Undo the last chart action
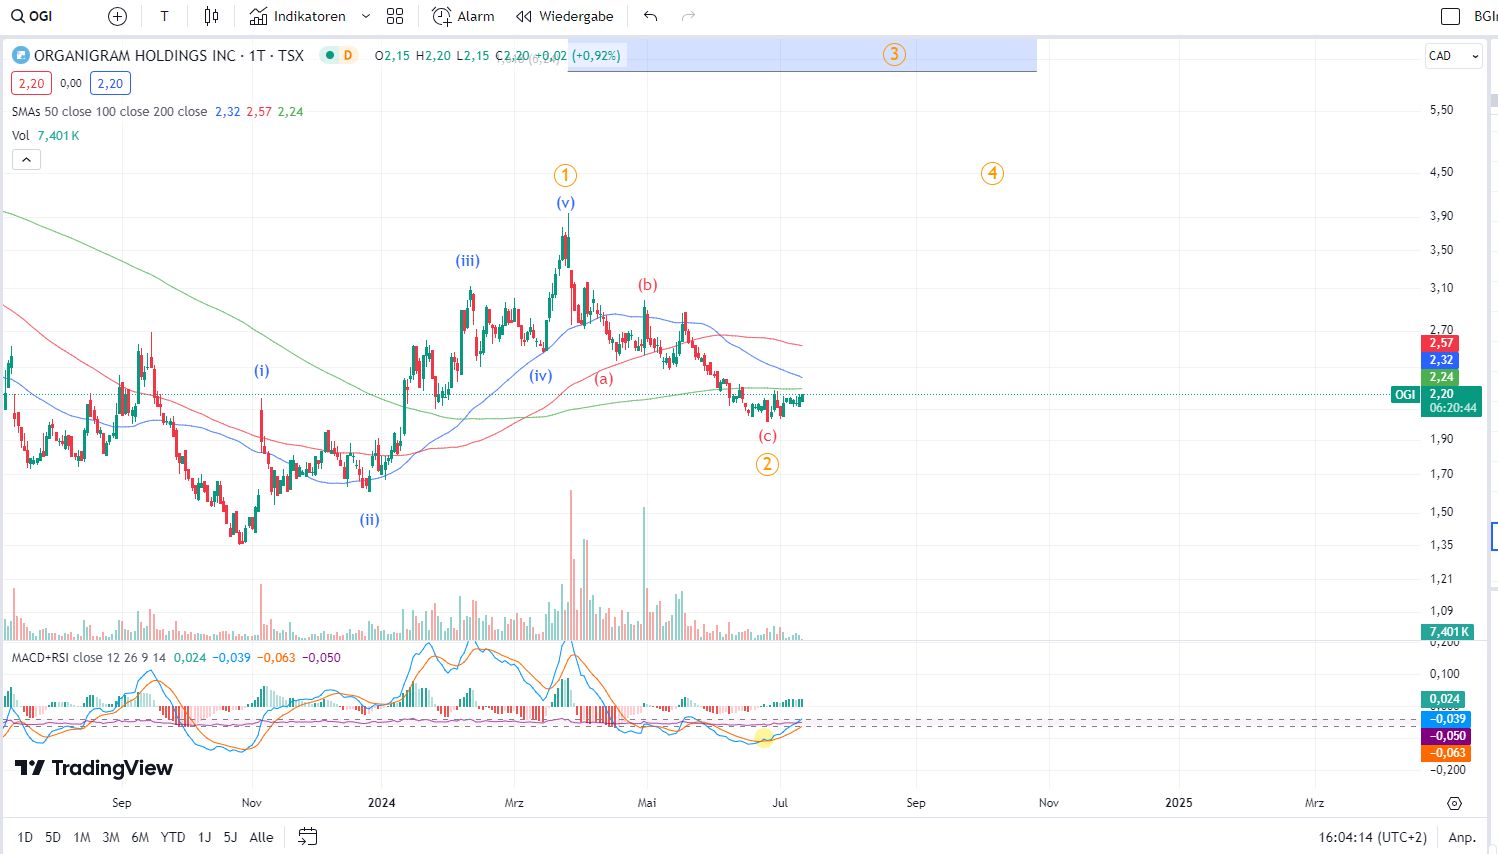 click(651, 16)
